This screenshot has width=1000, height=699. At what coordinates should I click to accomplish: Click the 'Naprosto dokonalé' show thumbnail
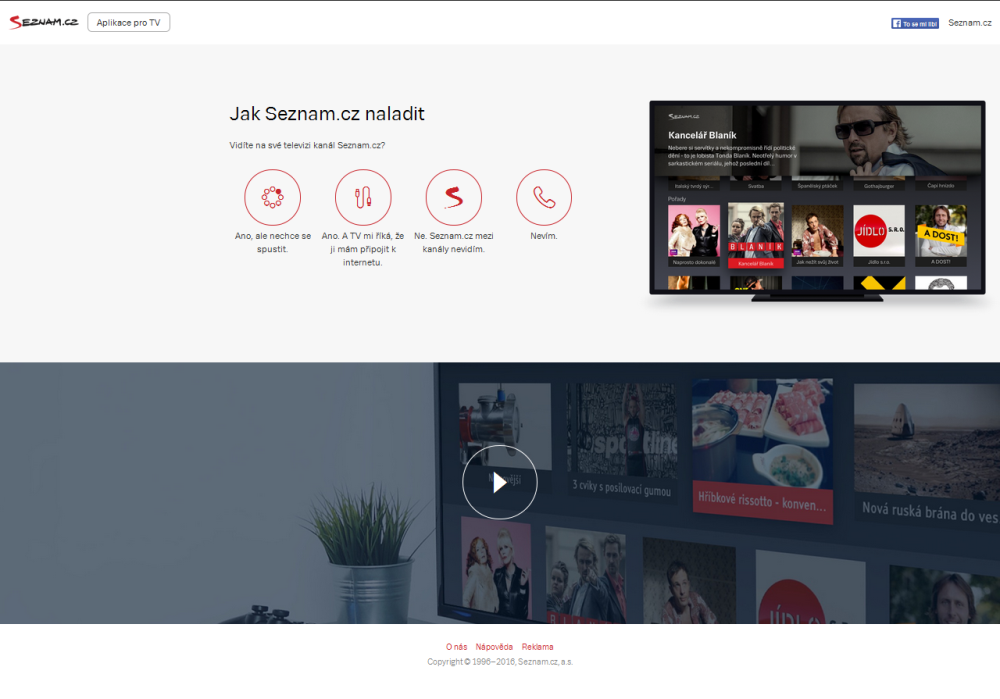[x=694, y=230]
